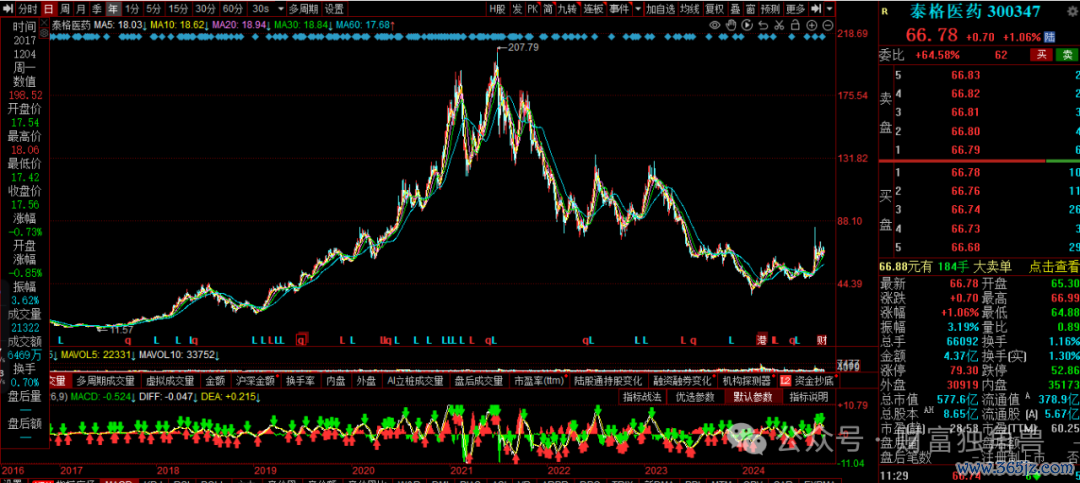
Task: Open settings gear next to stock code 300347
Action: [1072, 12]
